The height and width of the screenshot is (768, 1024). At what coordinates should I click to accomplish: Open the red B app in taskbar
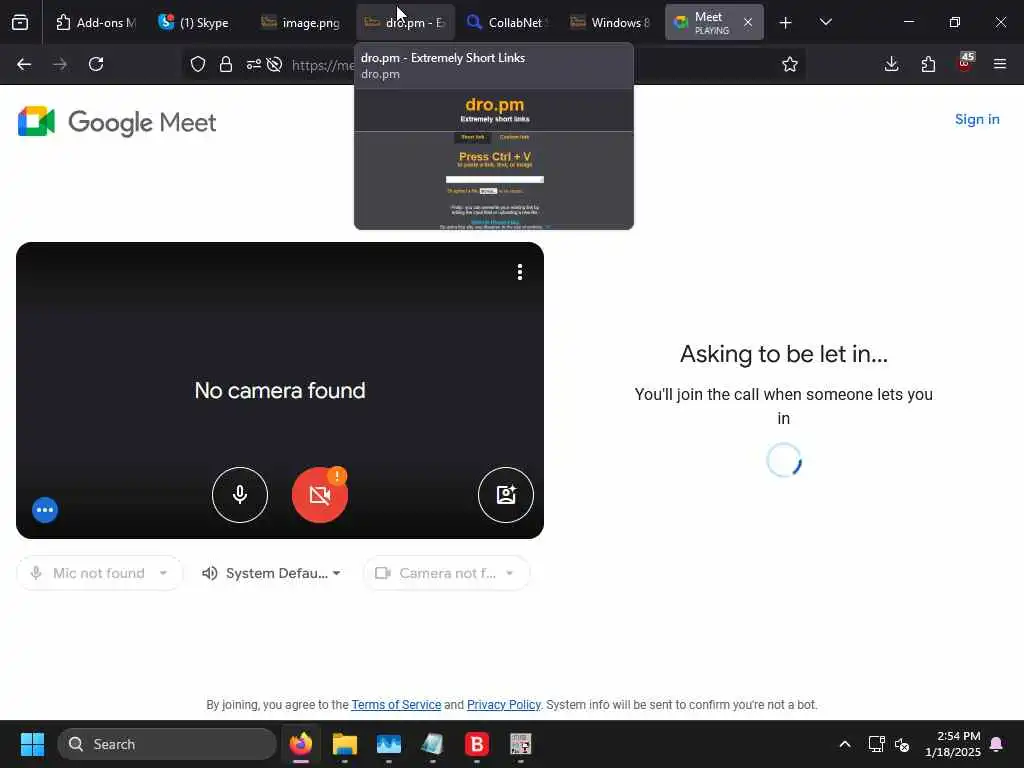[x=477, y=744]
